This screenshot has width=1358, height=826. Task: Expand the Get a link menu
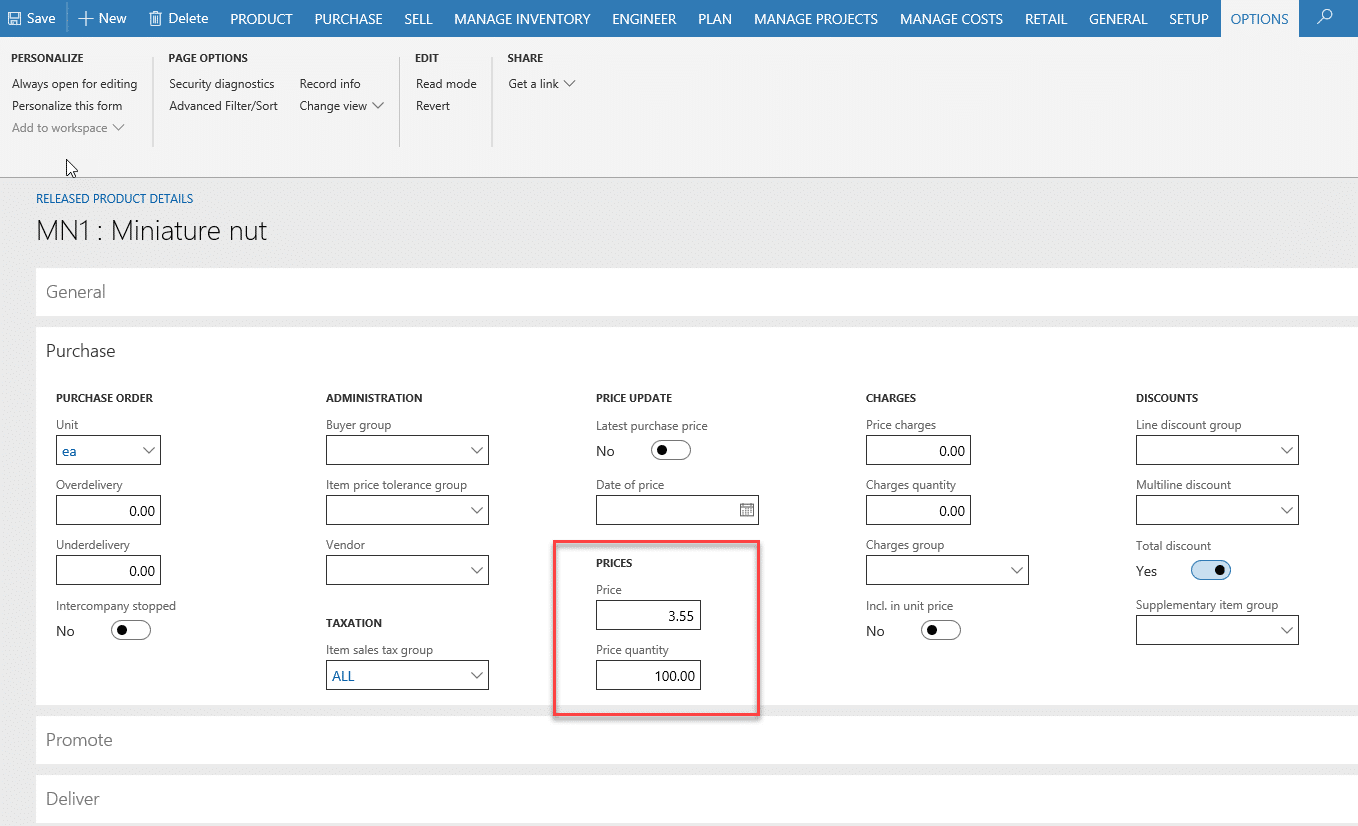pyautogui.click(x=541, y=84)
